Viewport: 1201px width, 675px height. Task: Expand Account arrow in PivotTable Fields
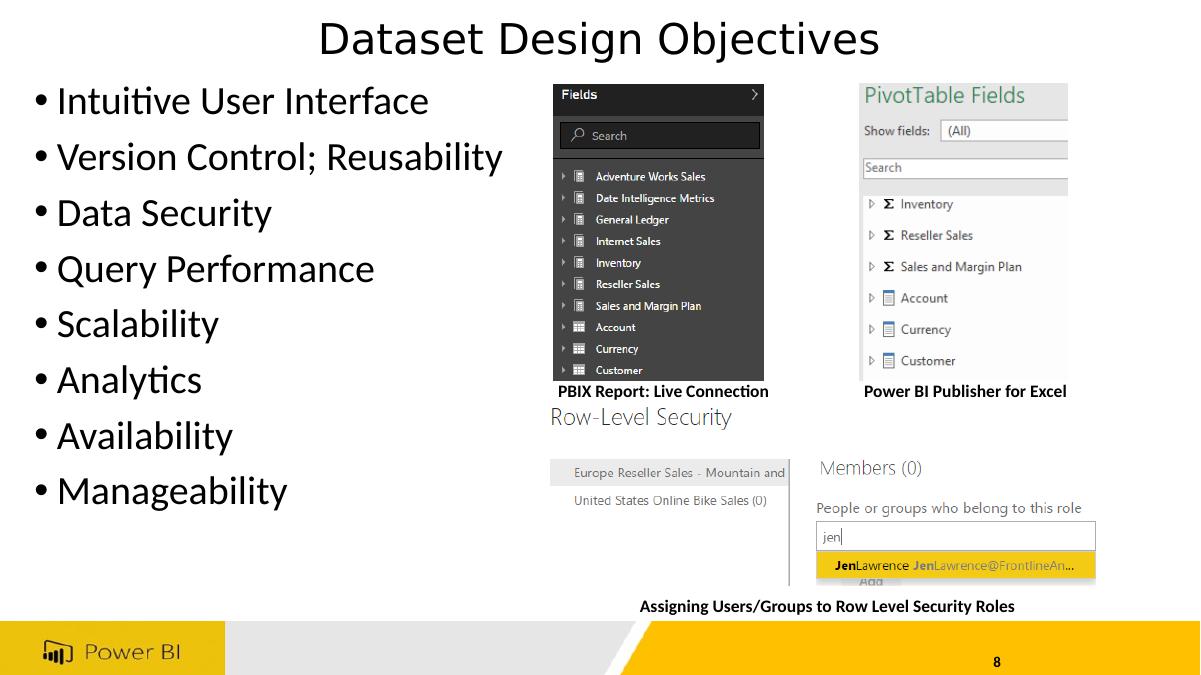click(x=872, y=298)
